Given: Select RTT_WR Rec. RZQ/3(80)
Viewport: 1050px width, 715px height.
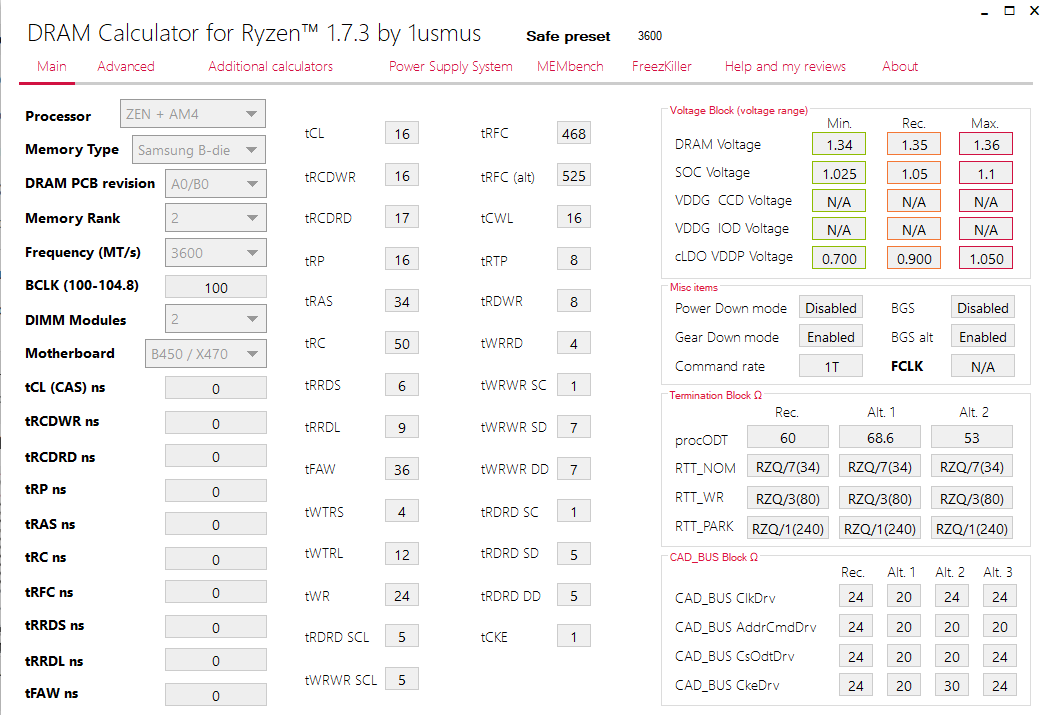Looking at the screenshot, I should pyautogui.click(x=788, y=499).
